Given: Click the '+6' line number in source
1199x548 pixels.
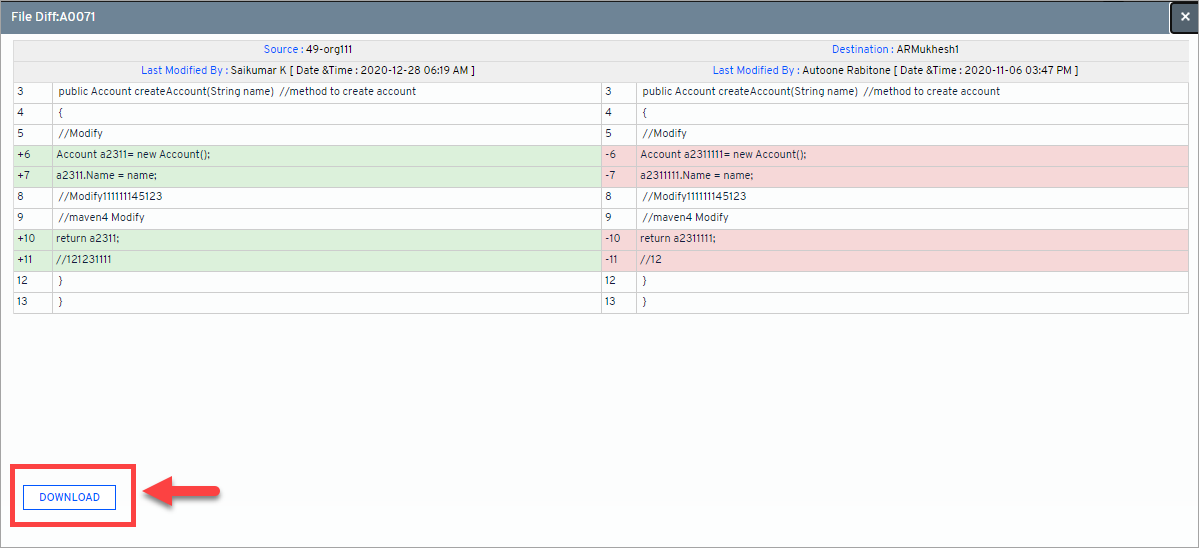Looking at the screenshot, I should pos(24,154).
